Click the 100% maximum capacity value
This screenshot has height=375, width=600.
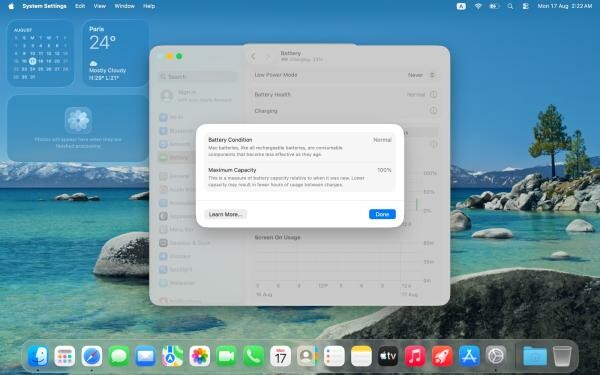[384, 170]
